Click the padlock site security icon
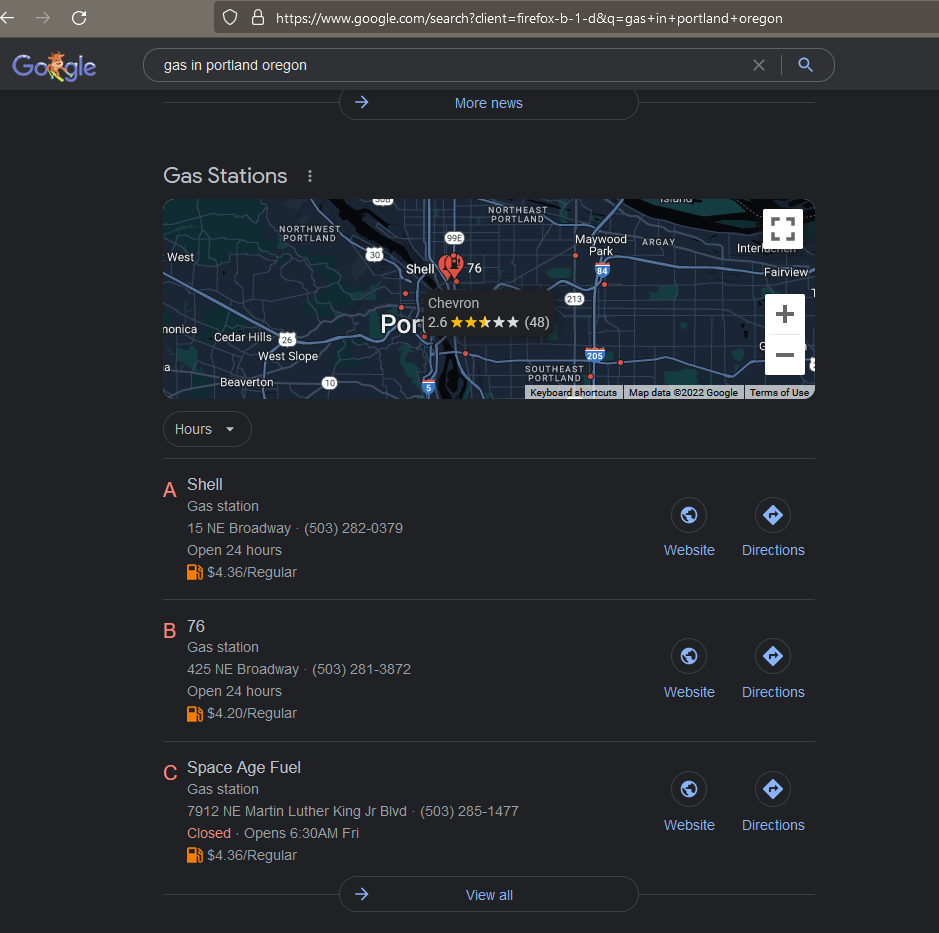Viewport: 939px width, 933px height. 258,17
